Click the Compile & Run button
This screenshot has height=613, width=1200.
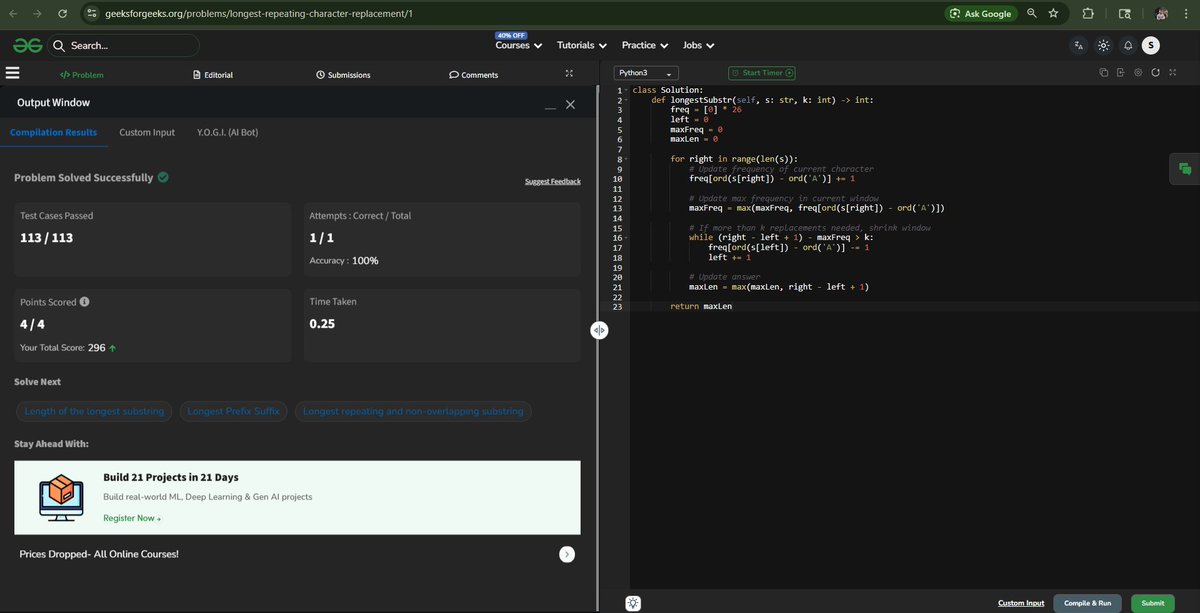pos(1087,603)
